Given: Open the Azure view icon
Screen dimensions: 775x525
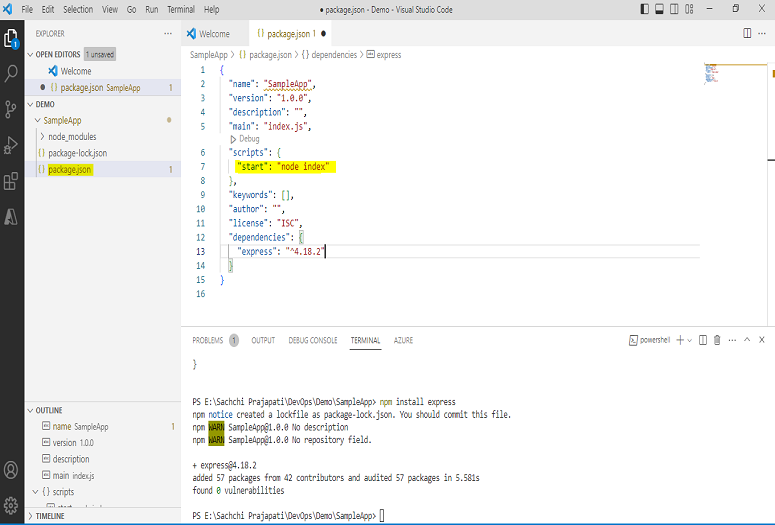Looking at the screenshot, I should [11, 217].
